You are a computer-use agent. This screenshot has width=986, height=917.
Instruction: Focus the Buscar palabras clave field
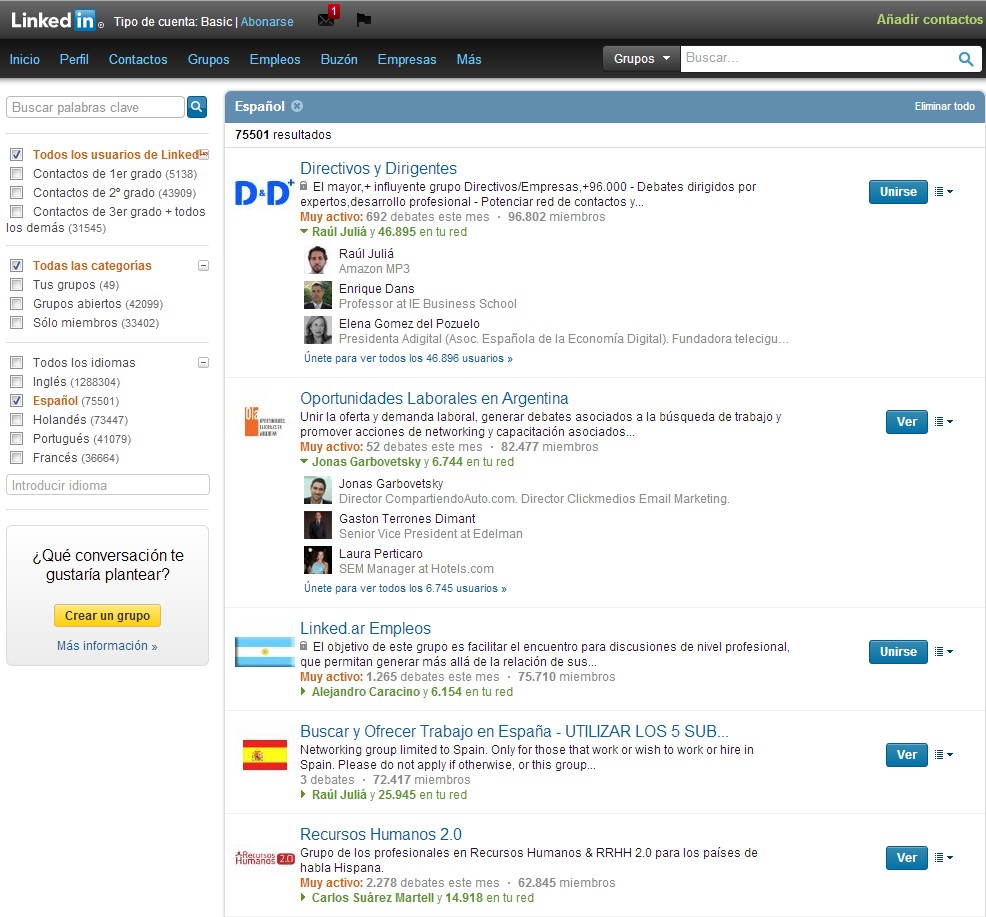click(x=96, y=107)
